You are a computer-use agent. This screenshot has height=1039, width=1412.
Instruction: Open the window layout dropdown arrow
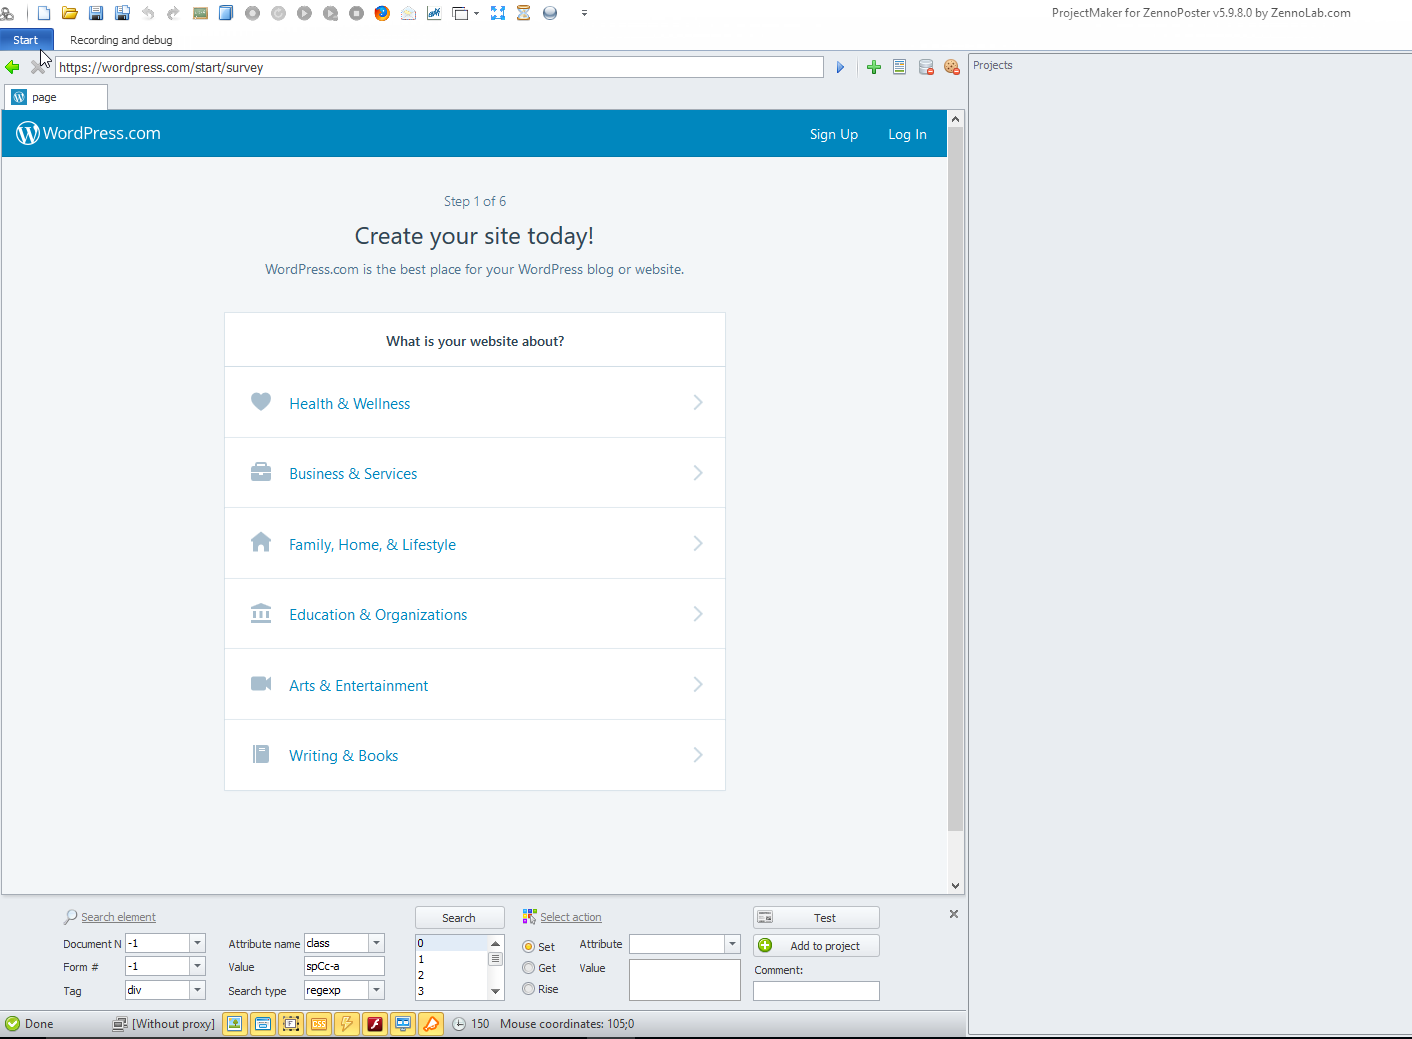coord(476,14)
